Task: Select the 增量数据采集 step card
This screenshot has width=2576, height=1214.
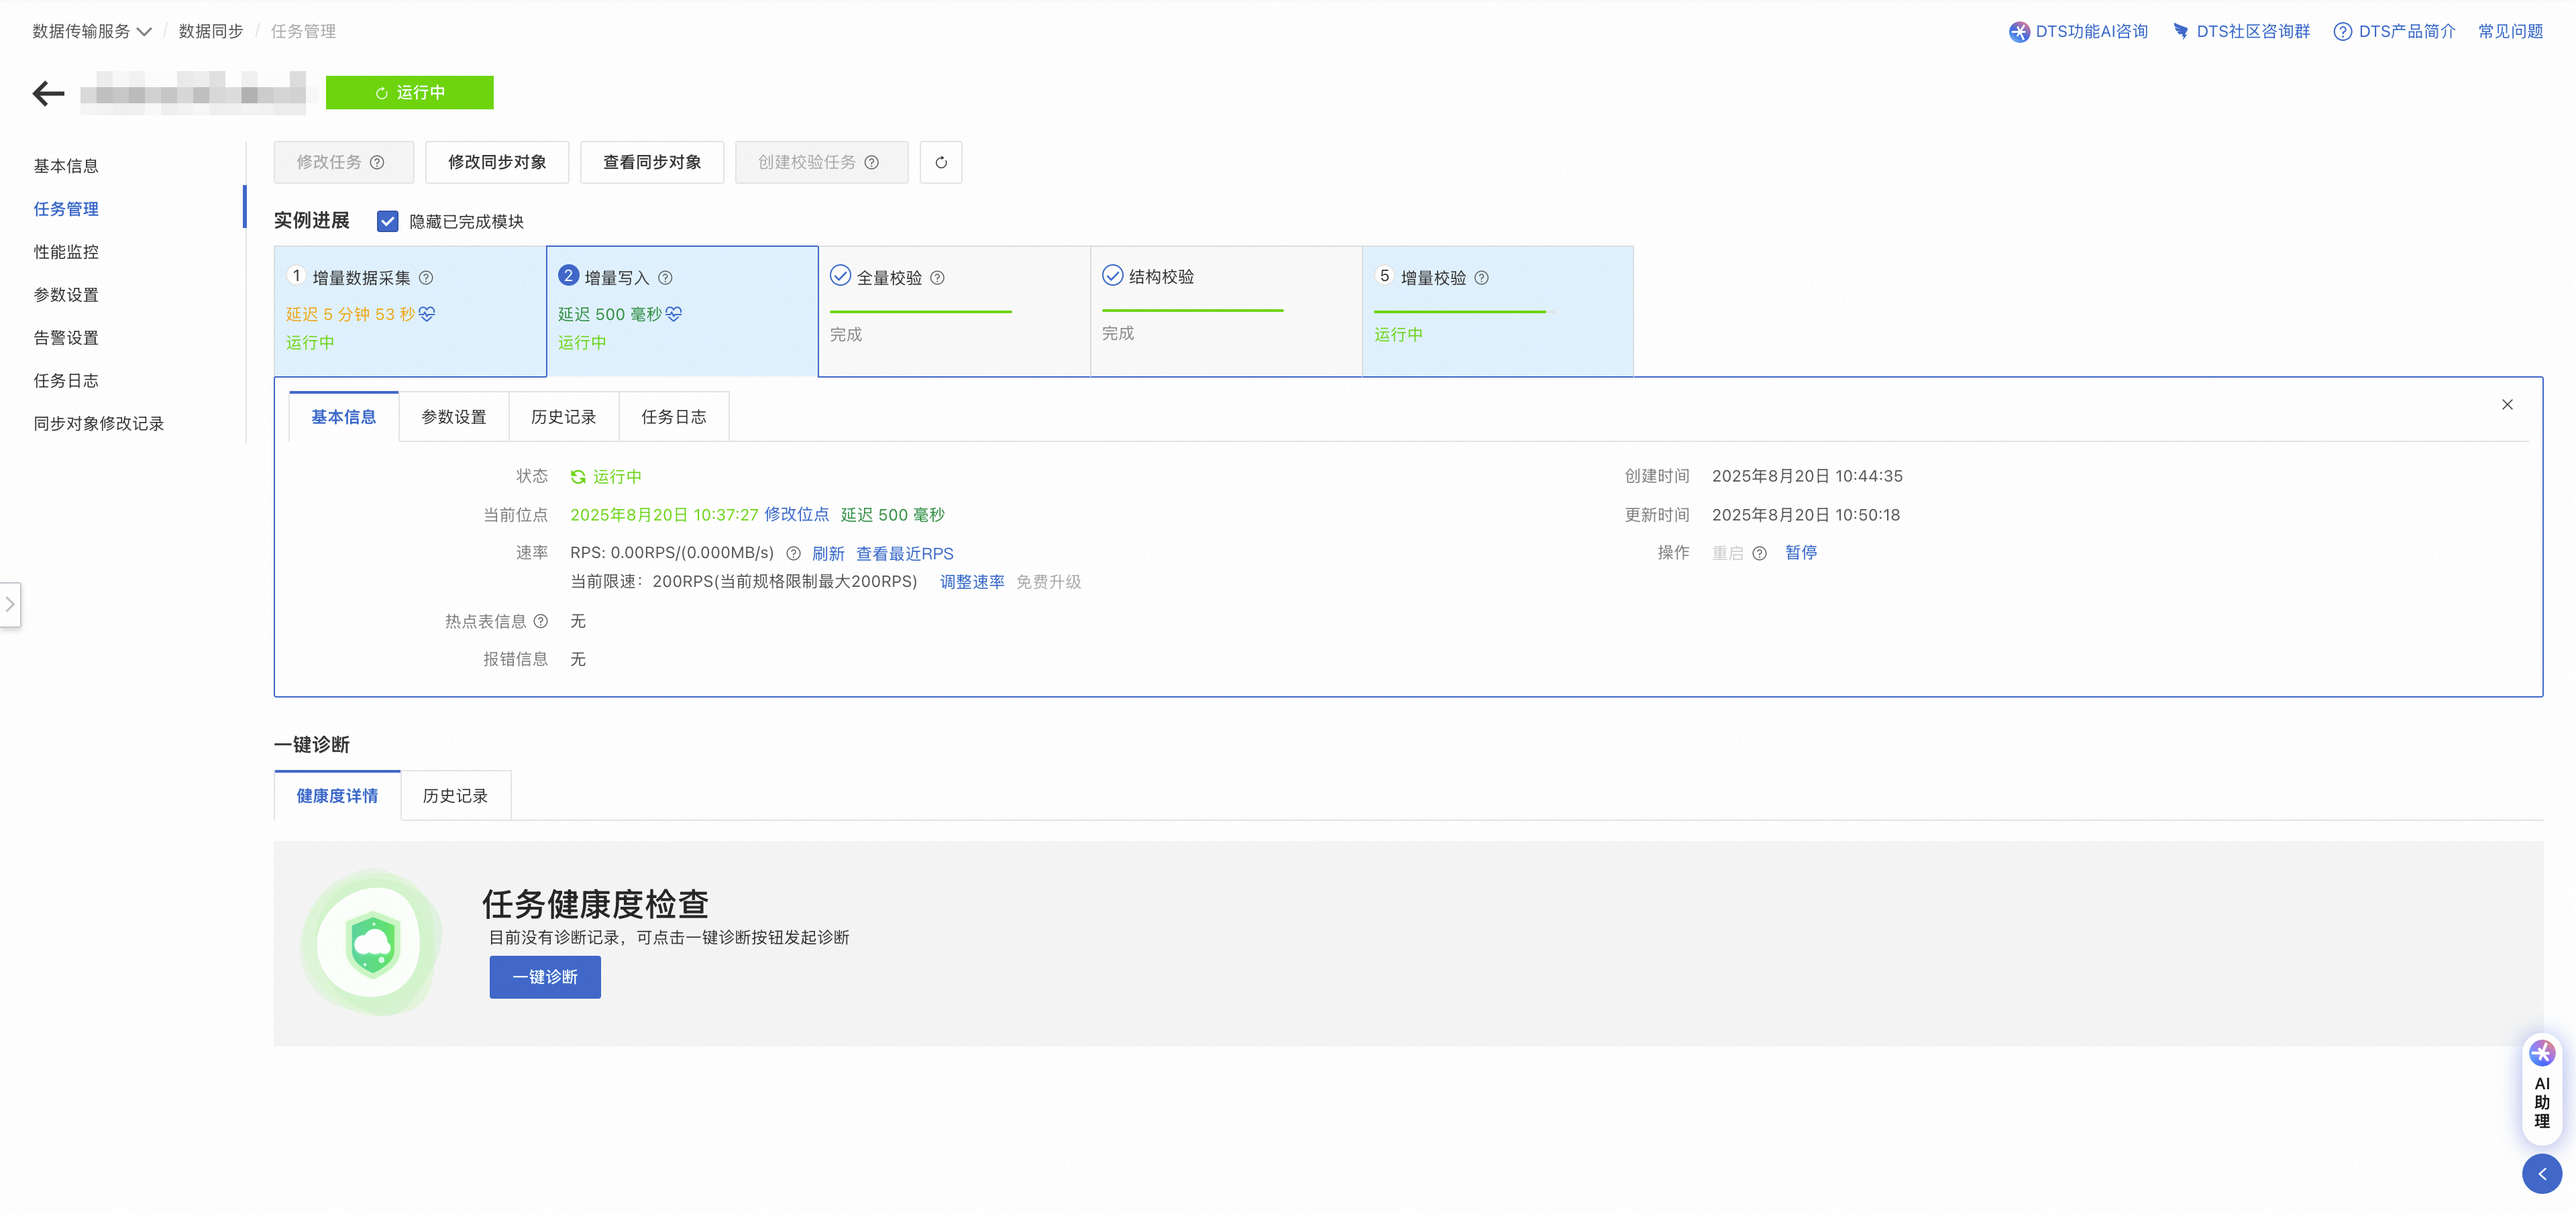Action: tap(410, 311)
